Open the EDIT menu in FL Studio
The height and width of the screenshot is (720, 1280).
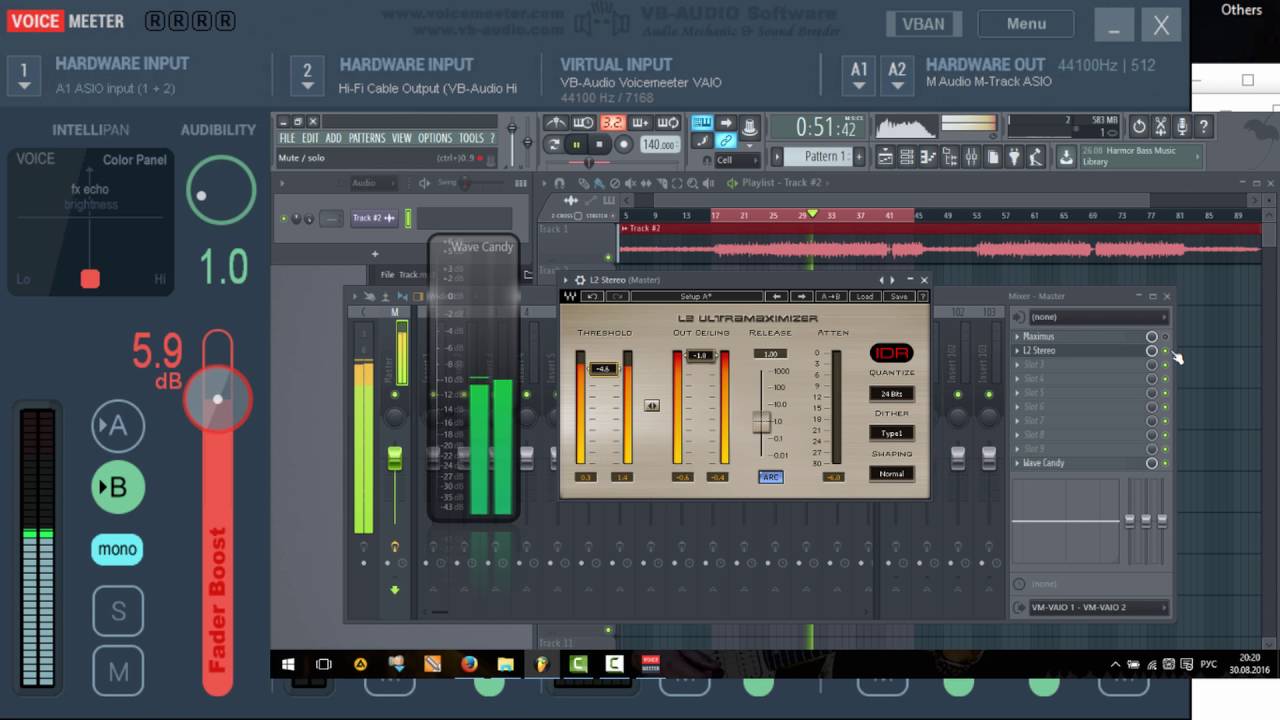tap(310, 138)
